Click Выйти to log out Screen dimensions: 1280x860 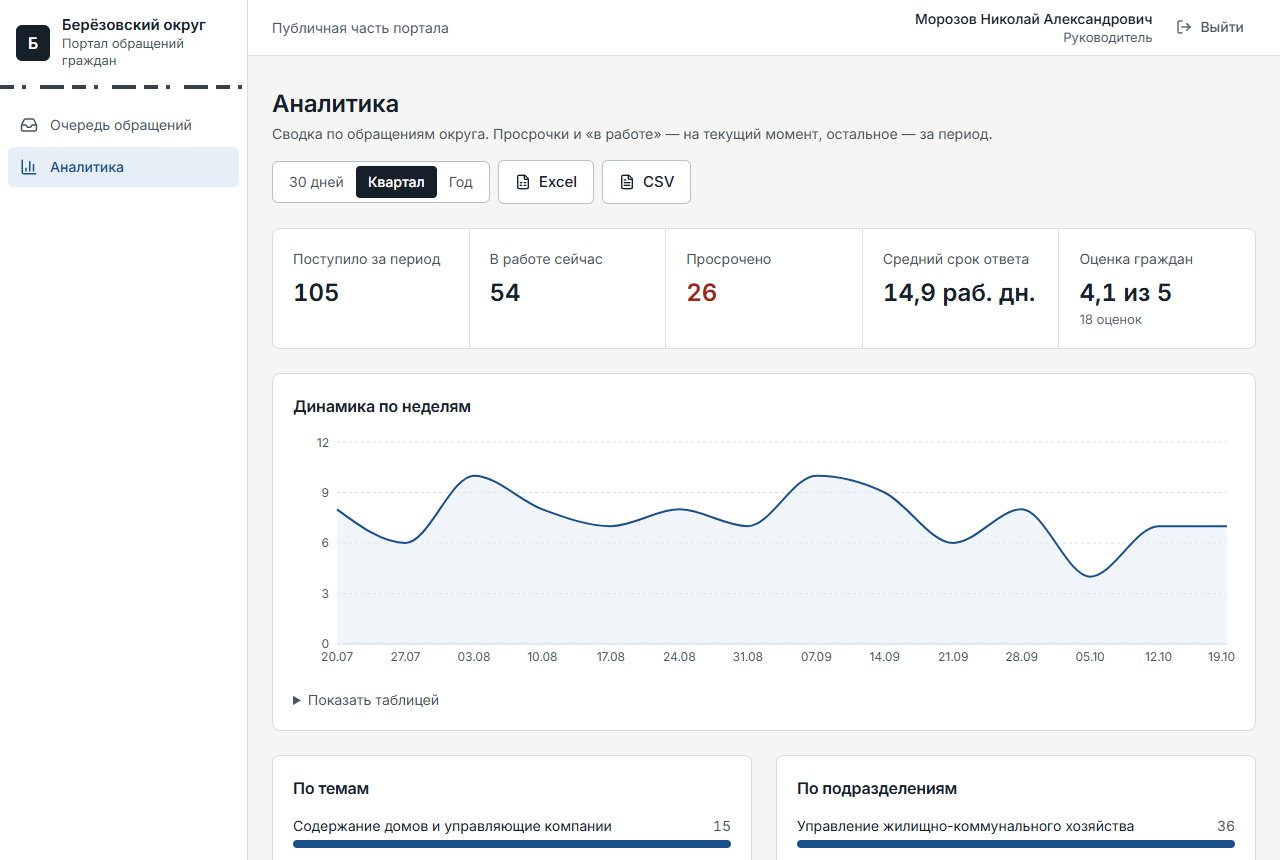[x=1210, y=27]
